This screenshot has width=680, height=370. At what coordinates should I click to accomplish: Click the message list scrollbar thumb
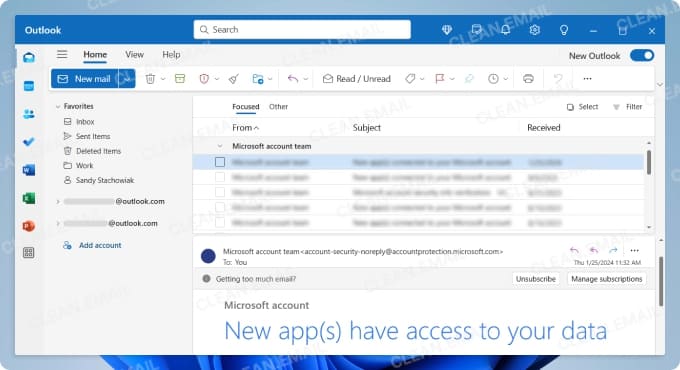(x=649, y=162)
